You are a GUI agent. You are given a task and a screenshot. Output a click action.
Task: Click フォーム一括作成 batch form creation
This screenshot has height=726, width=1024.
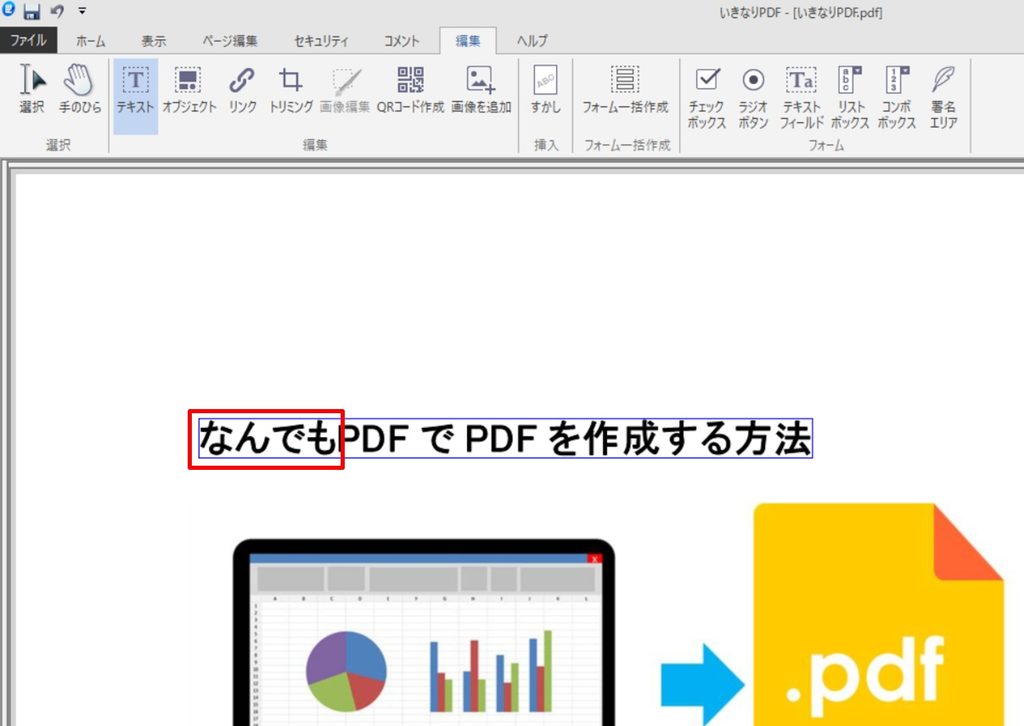(x=625, y=89)
